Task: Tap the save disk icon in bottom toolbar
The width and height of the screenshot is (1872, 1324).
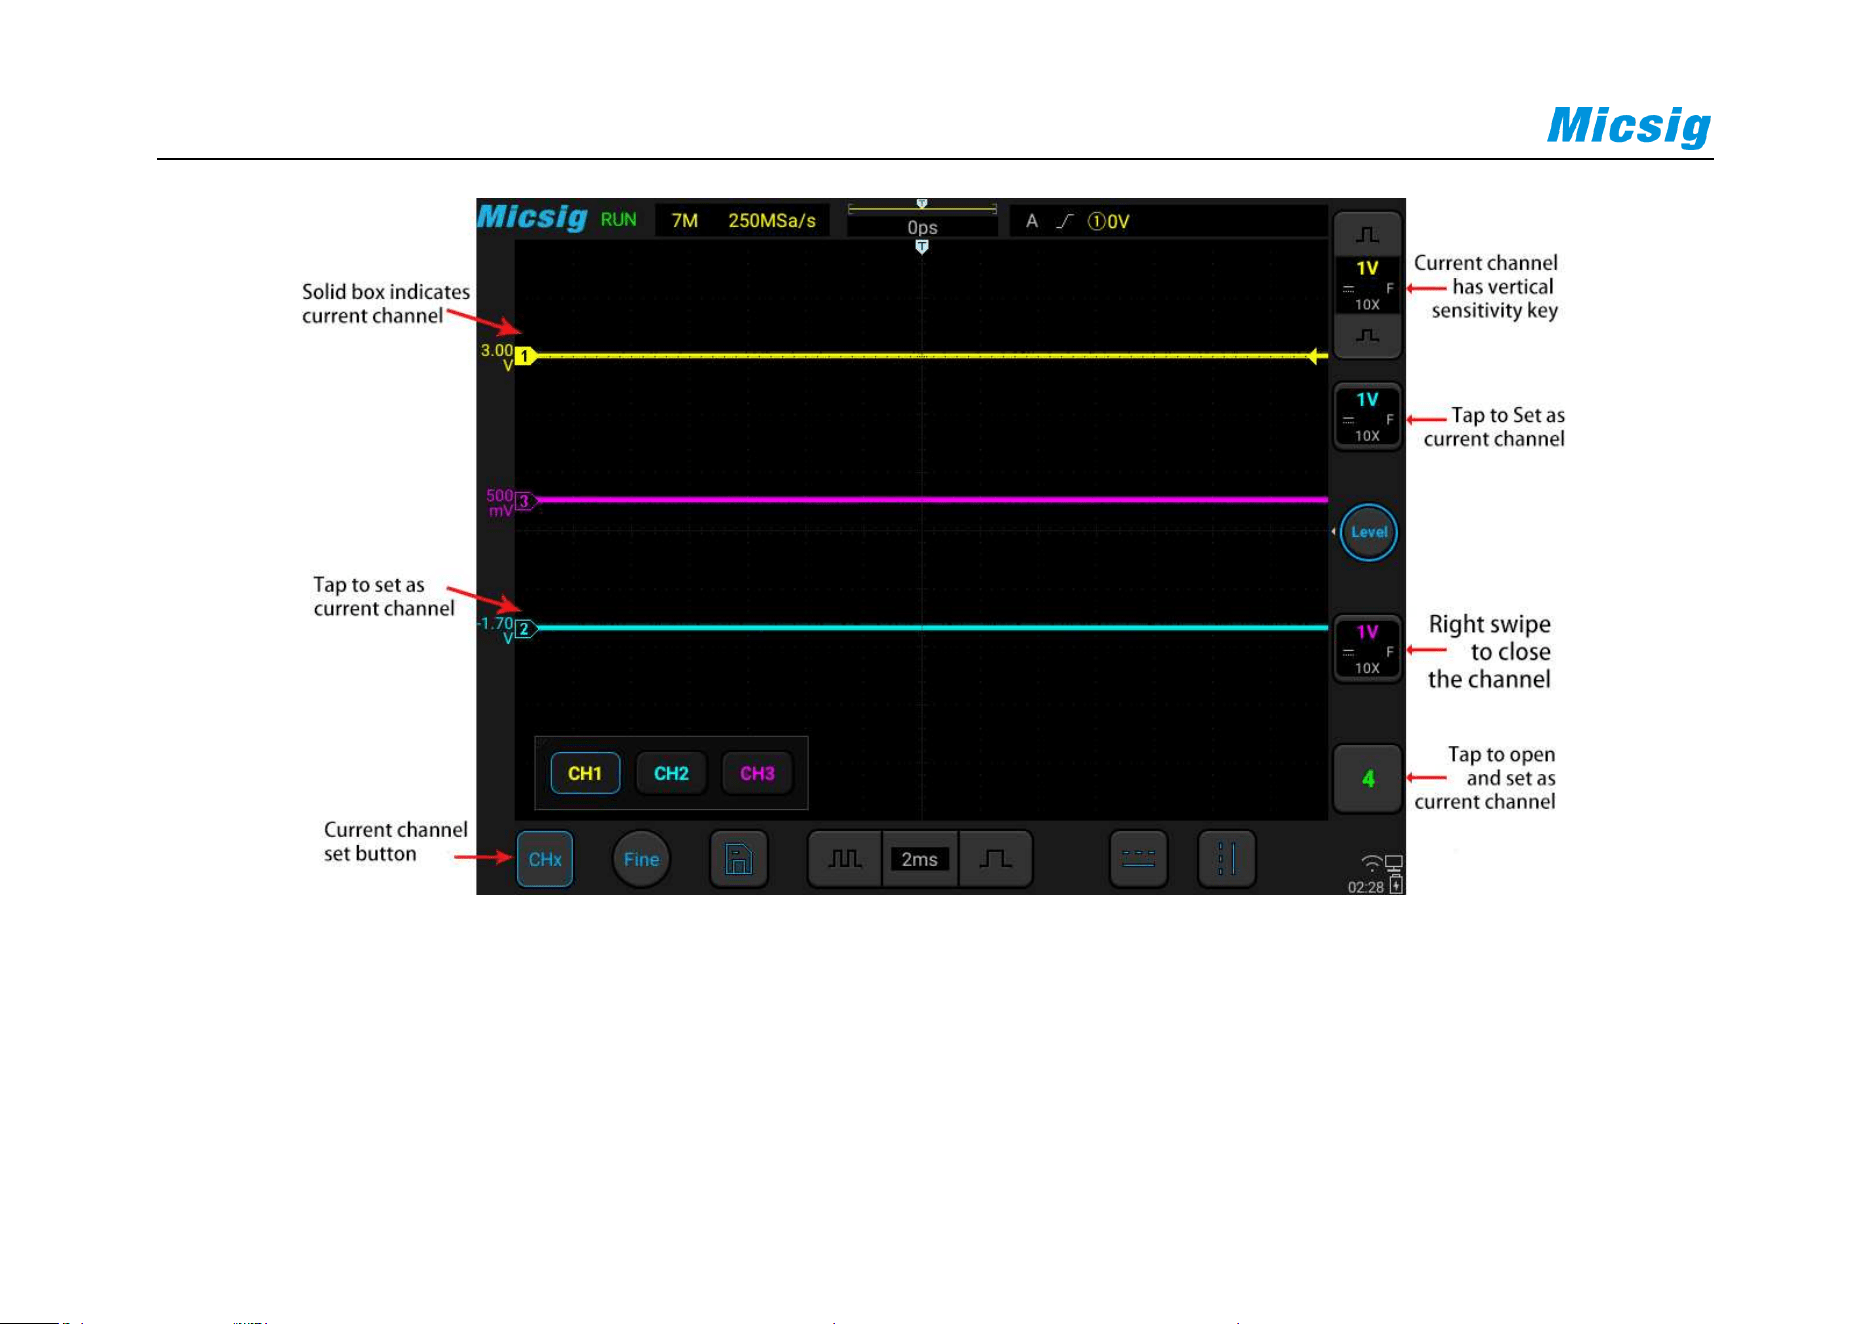Action: (739, 859)
